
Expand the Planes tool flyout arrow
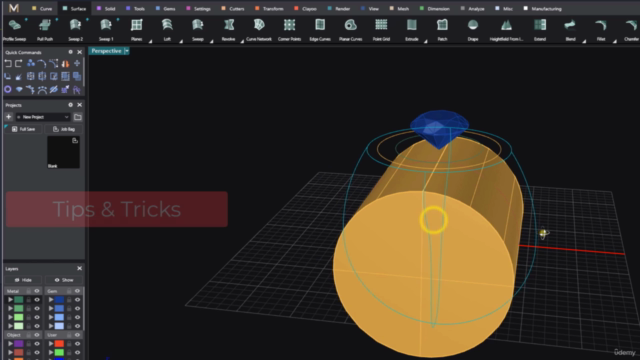click(150, 41)
